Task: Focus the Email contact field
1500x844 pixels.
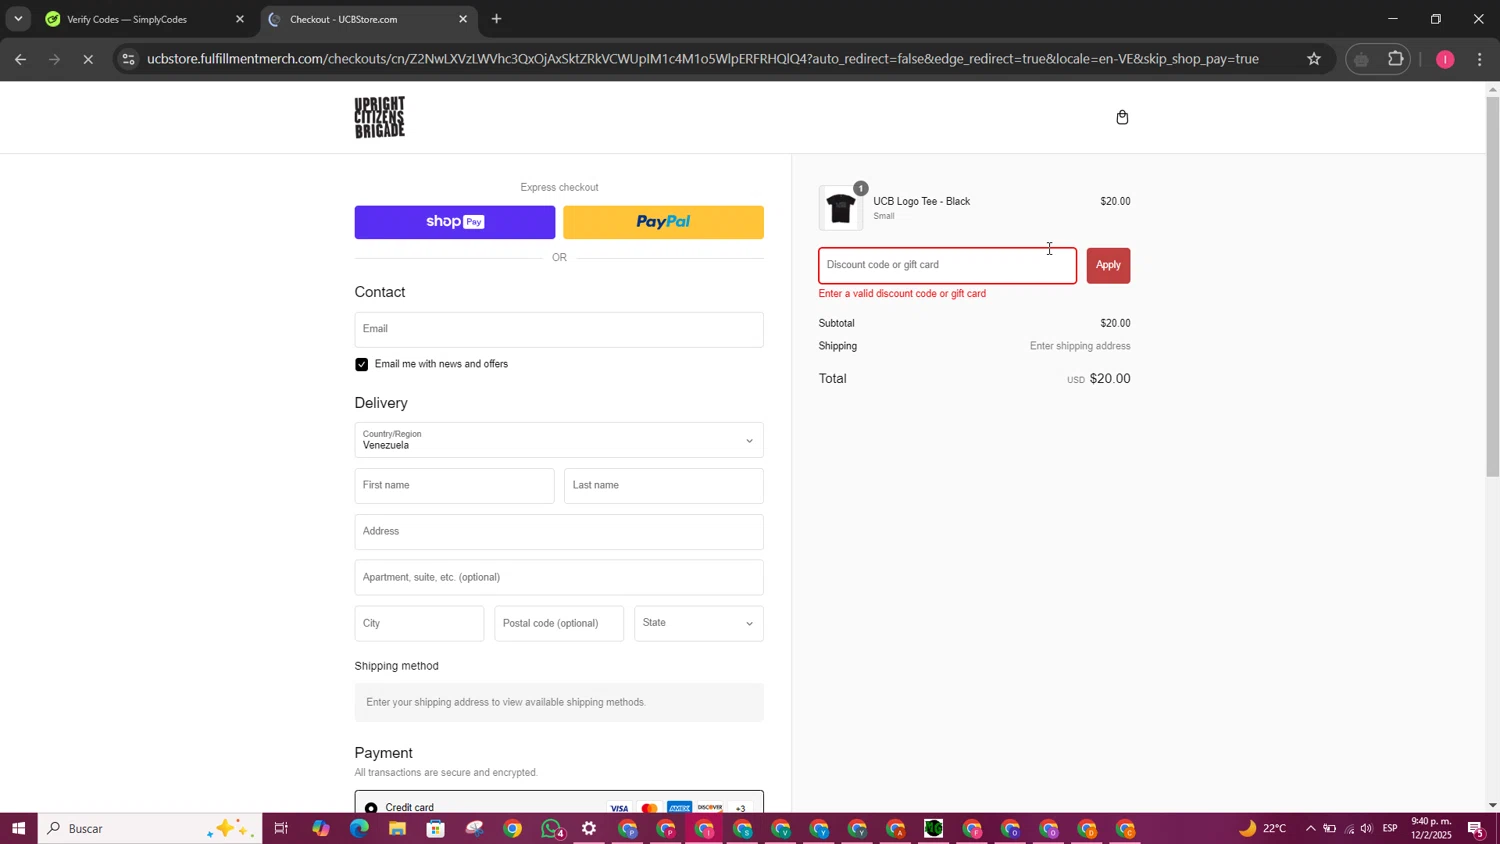Action: point(559,329)
